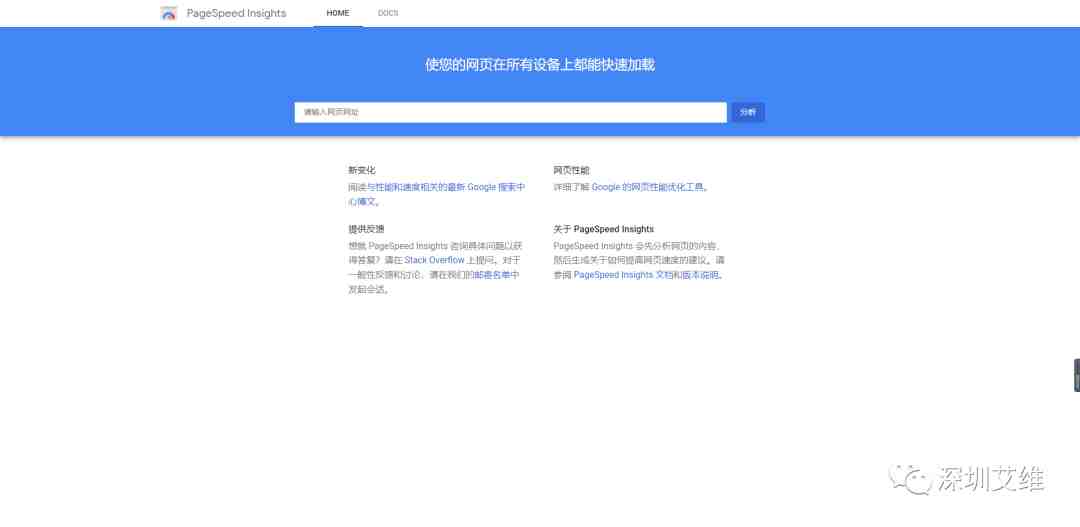Open the PageSpeed Insights 文档 link
1080x527 pixels.
point(622,275)
